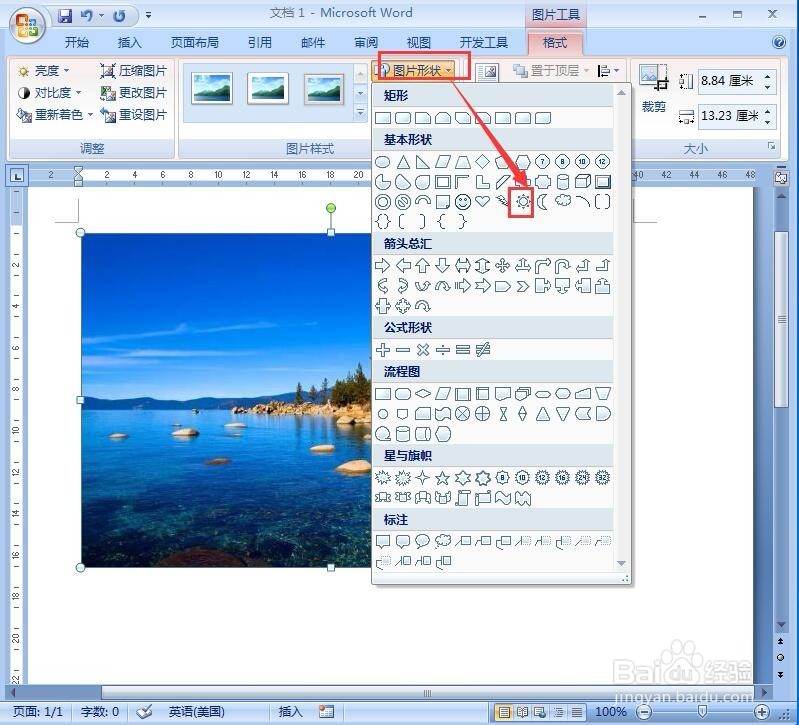Click the Crop (裁剪) button
The width and height of the screenshot is (799, 725).
(654, 88)
